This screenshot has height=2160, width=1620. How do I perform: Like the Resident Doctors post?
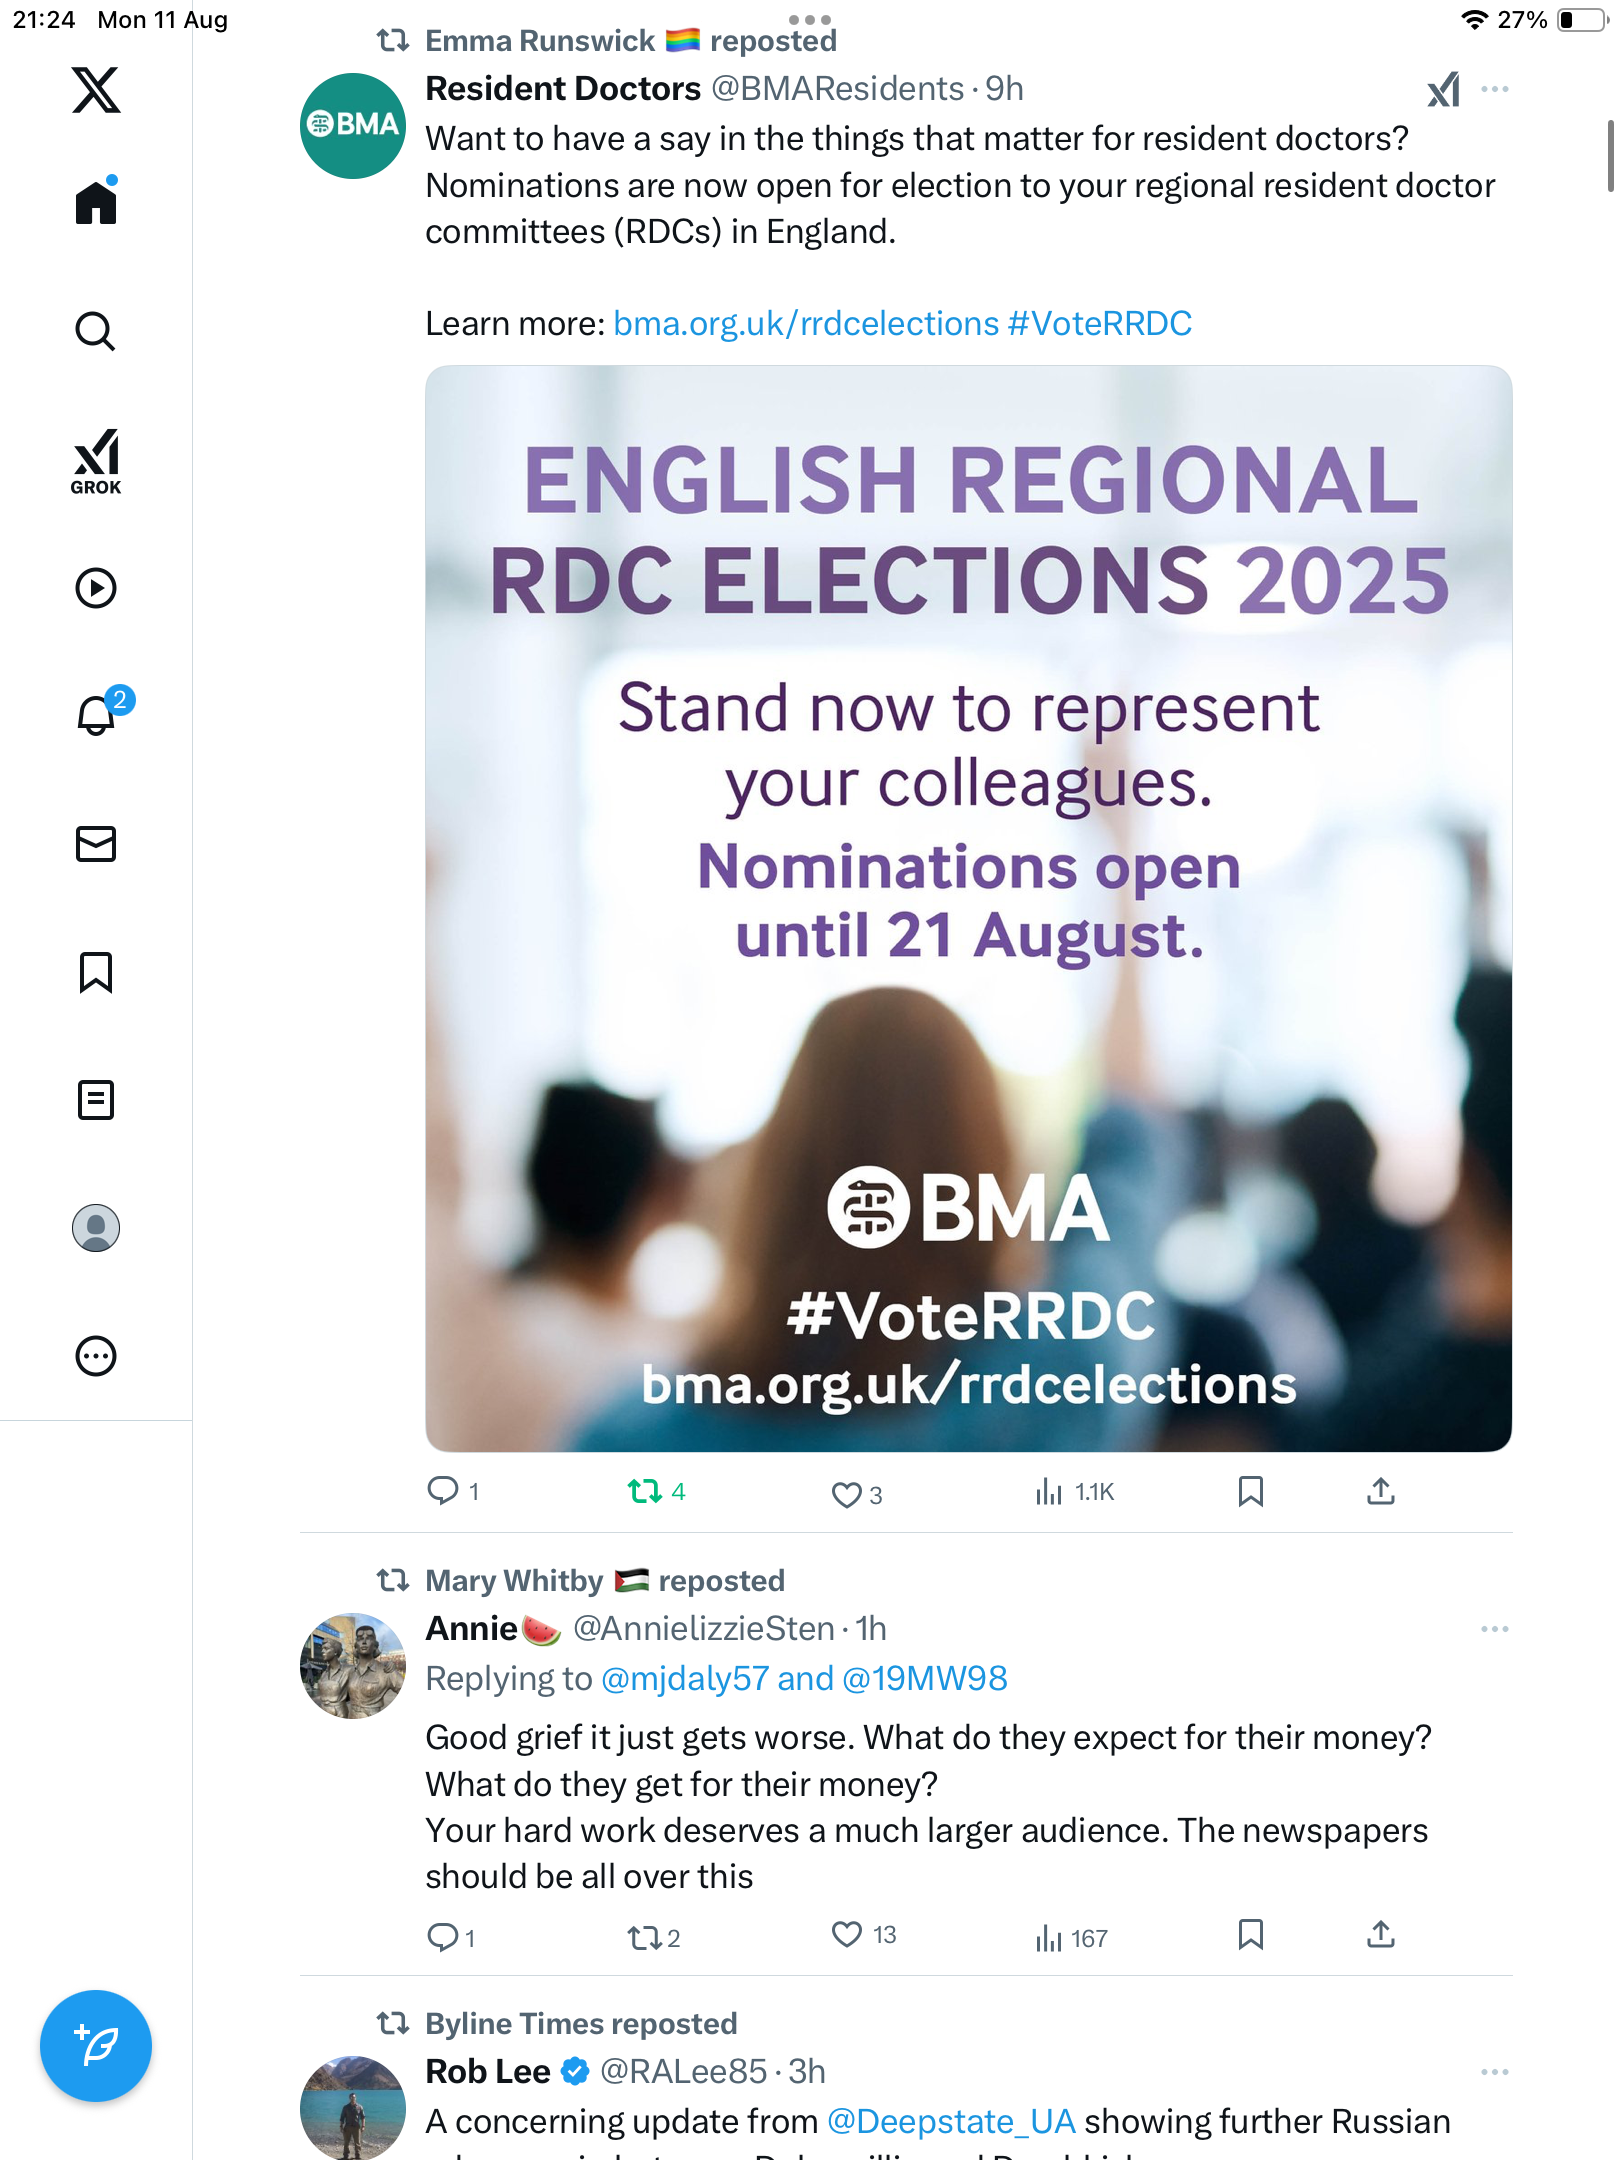[x=847, y=1494]
